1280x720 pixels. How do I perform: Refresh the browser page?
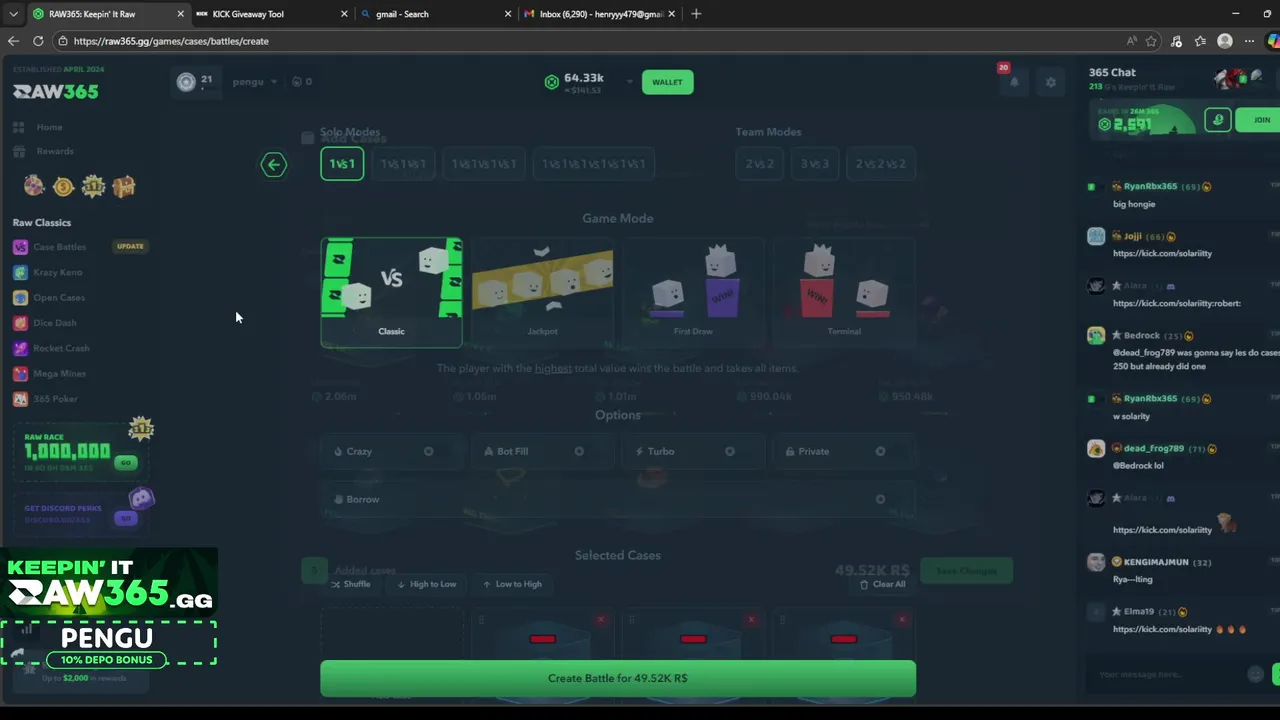click(38, 41)
